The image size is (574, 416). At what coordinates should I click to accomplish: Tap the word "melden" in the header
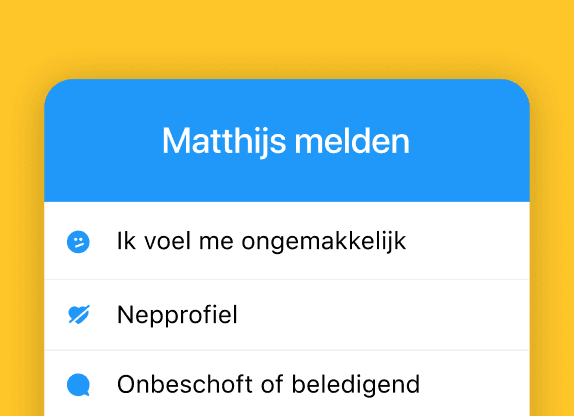pos(352,141)
